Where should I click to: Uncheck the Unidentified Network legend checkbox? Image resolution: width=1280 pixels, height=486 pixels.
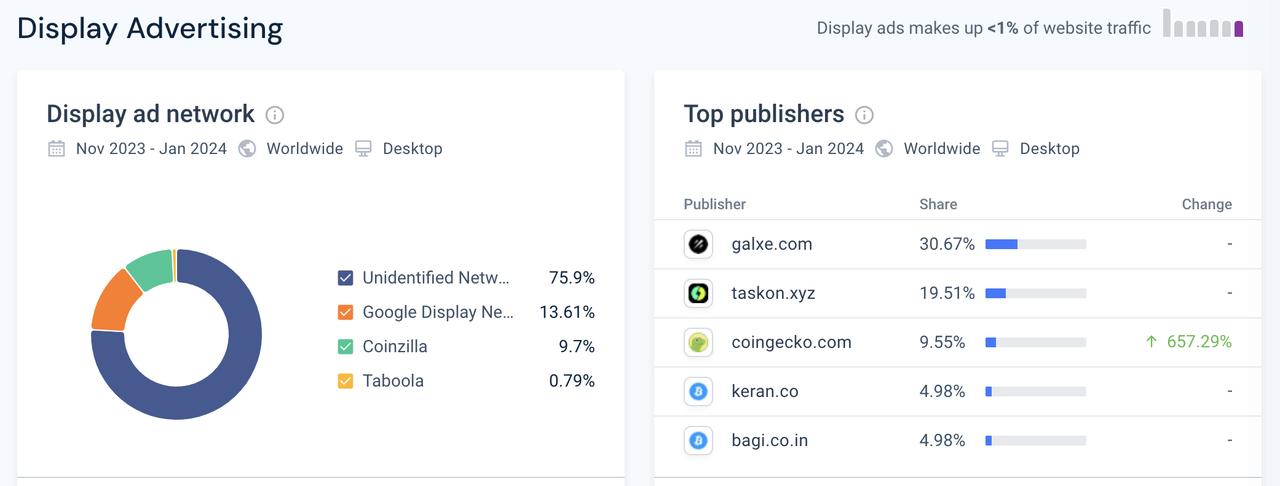[346, 278]
